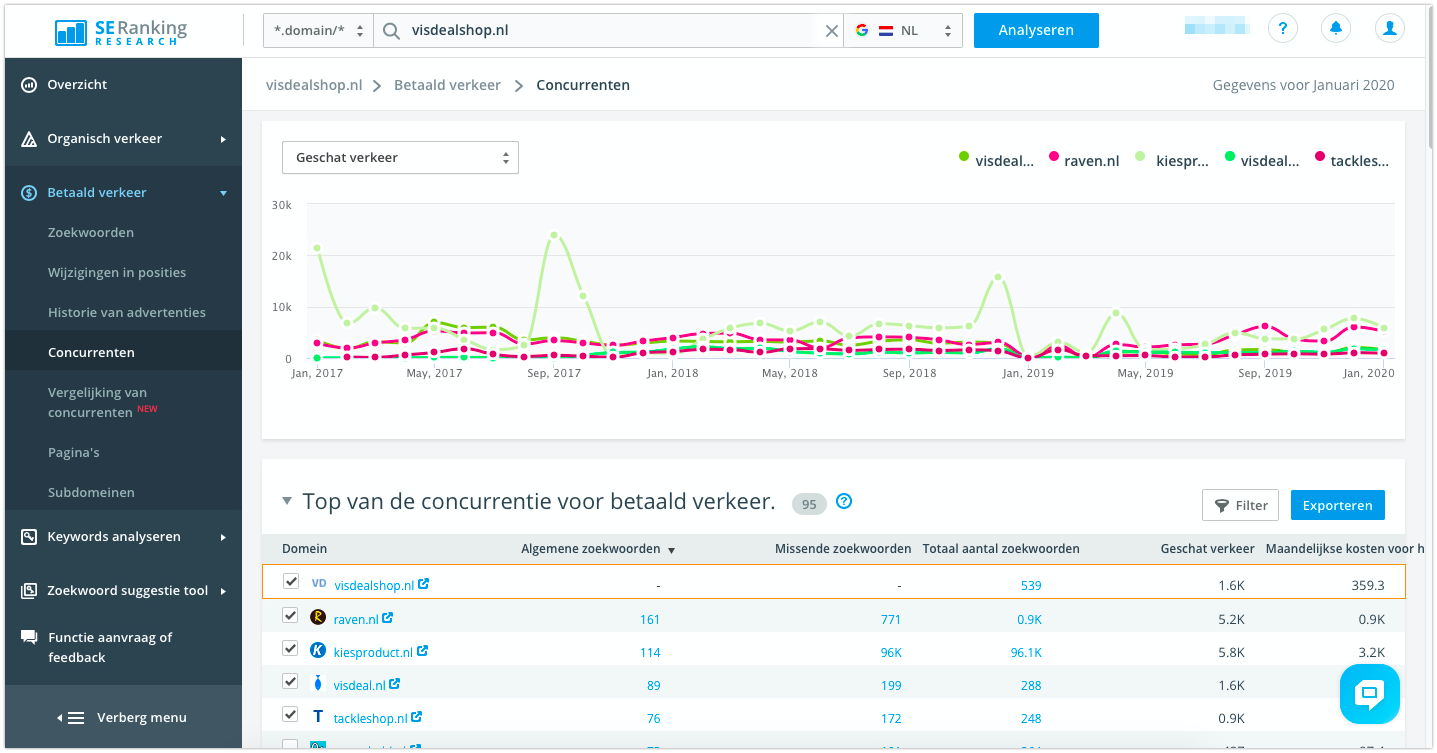The width and height of the screenshot is (1437, 753).
Task: Toggle the raven.nl legend color dot
Action: pyautogui.click(x=1053, y=158)
